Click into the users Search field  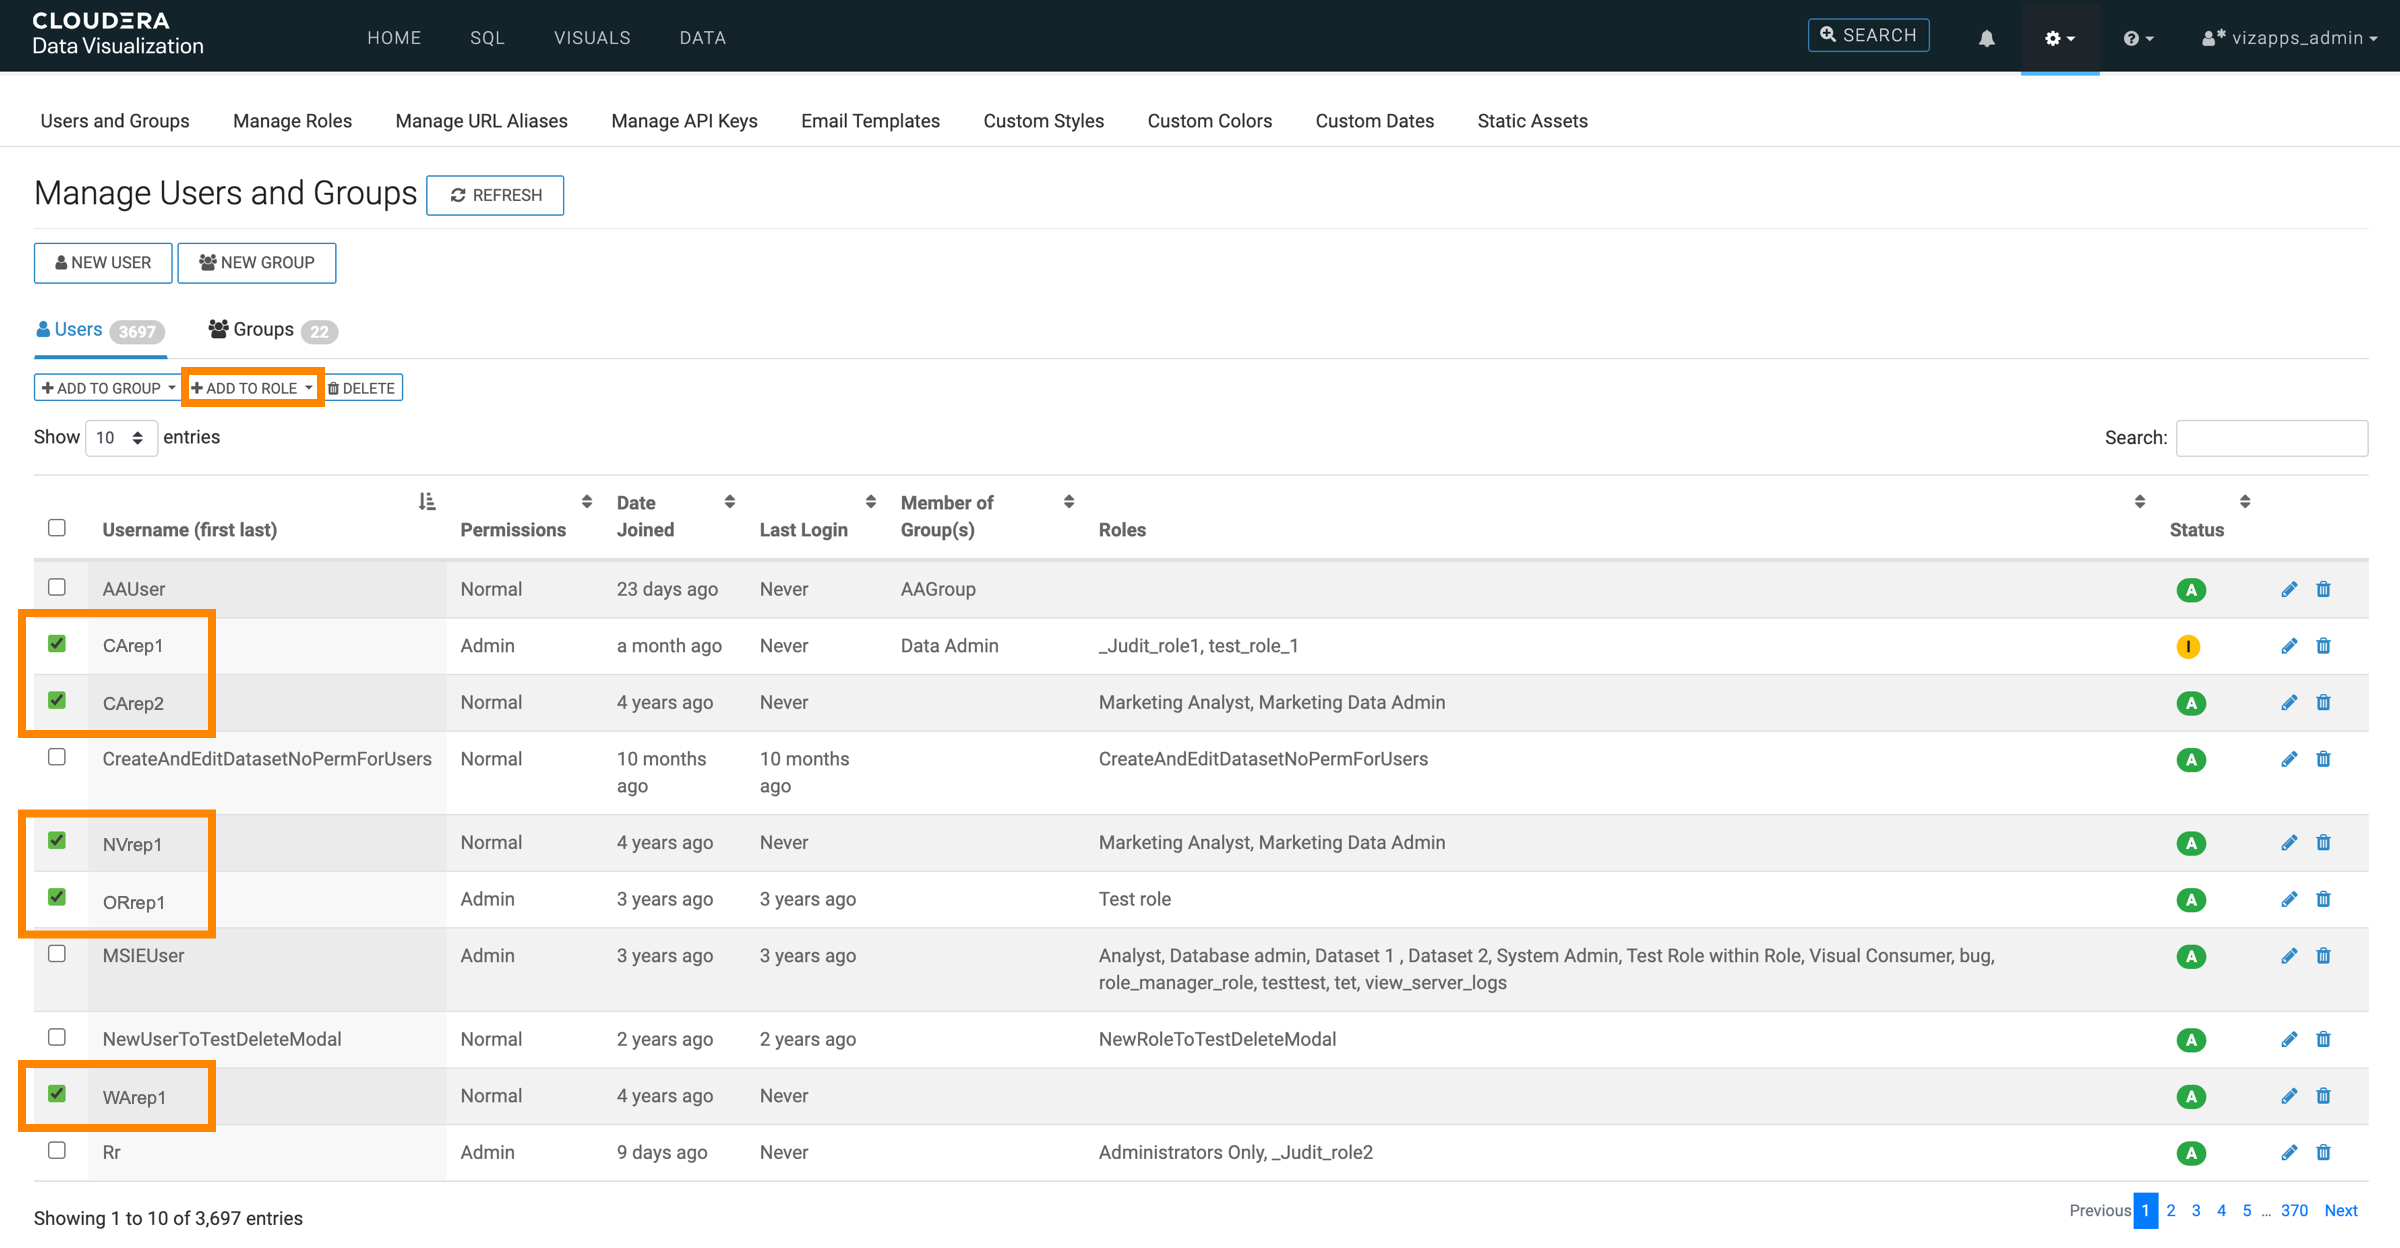point(2271,438)
